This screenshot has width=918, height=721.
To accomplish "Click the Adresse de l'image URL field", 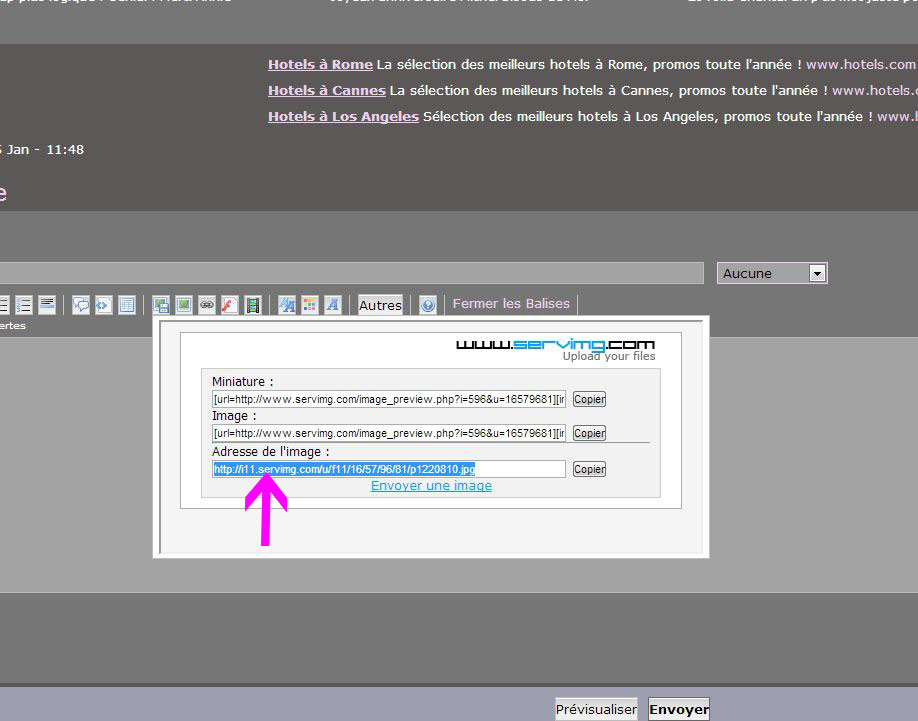I will pos(389,469).
